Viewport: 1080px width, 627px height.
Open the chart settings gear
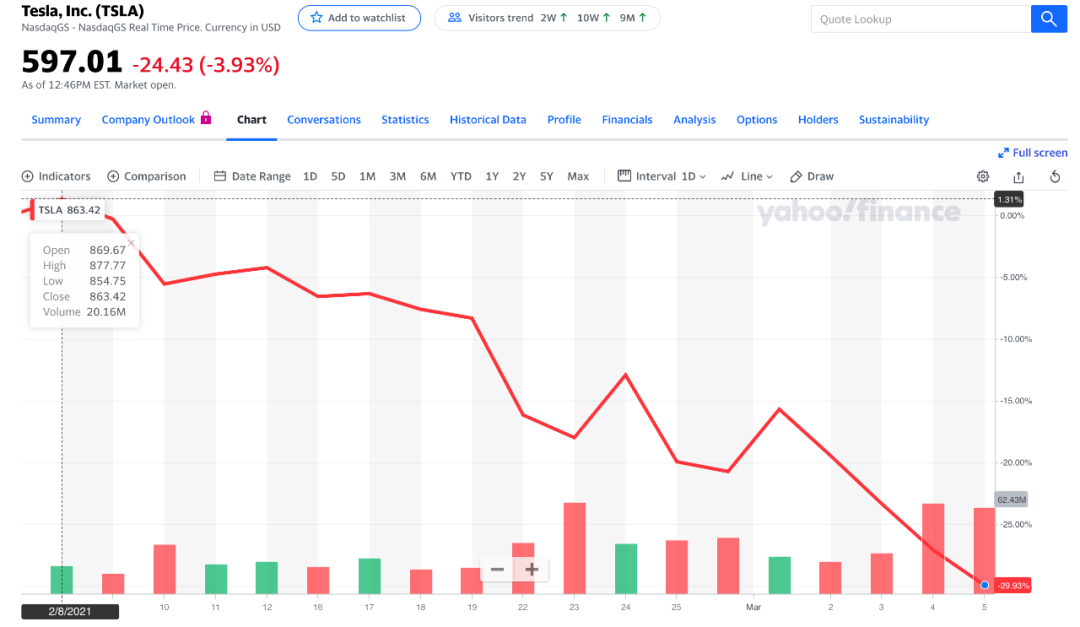[983, 176]
